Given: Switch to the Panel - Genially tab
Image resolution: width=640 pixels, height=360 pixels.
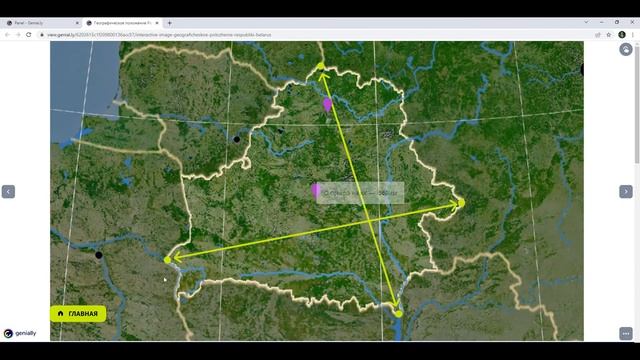Looking at the screenshot, I should click(41, 23).
